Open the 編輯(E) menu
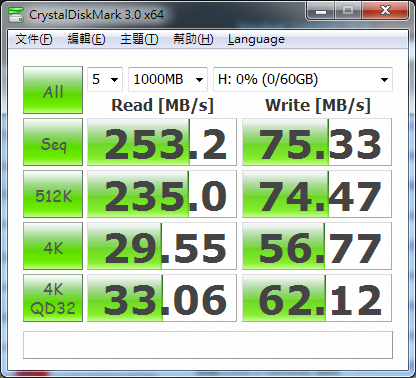Screen dimensions: 416x378 [86, 39]
